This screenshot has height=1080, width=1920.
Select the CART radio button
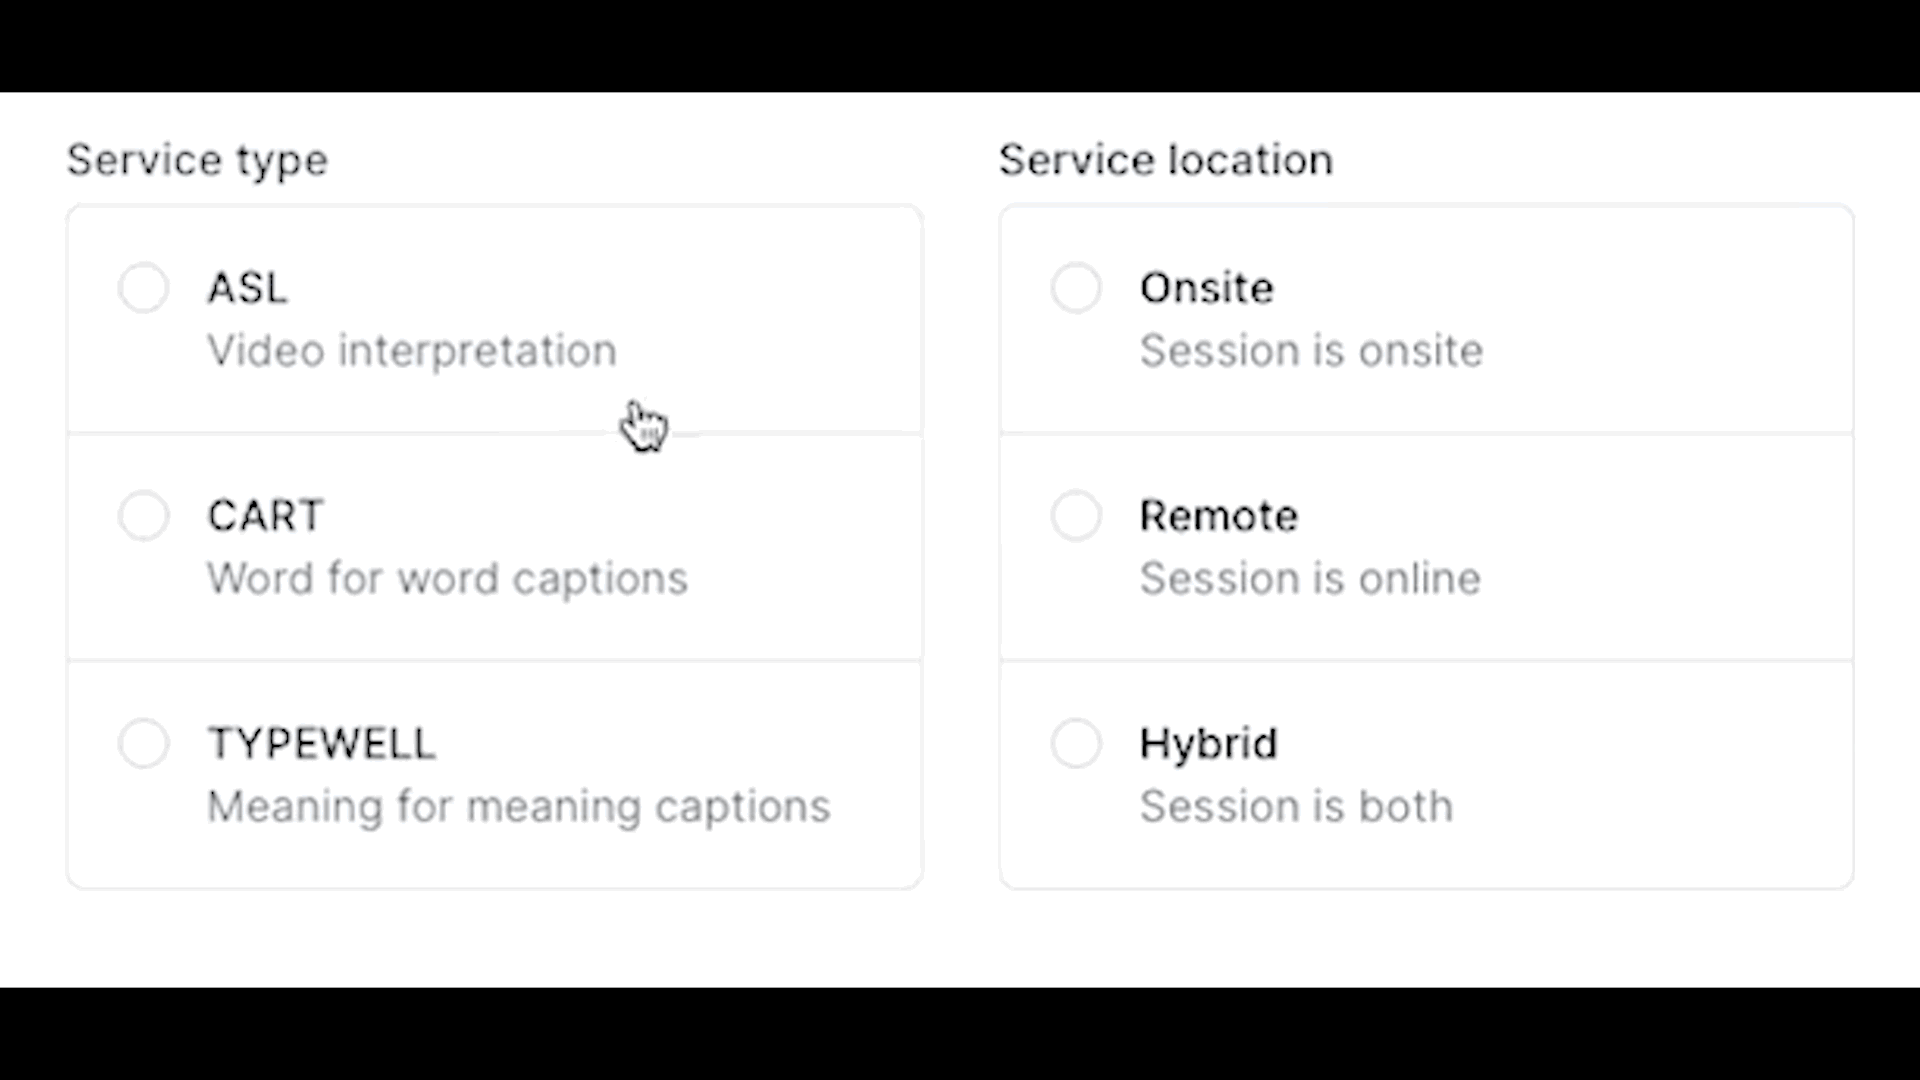[143, 516]
